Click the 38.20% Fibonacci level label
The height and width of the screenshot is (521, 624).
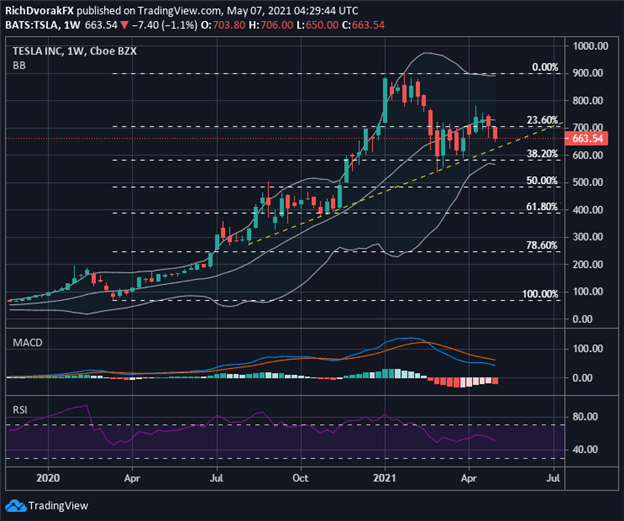click(542, 154)
